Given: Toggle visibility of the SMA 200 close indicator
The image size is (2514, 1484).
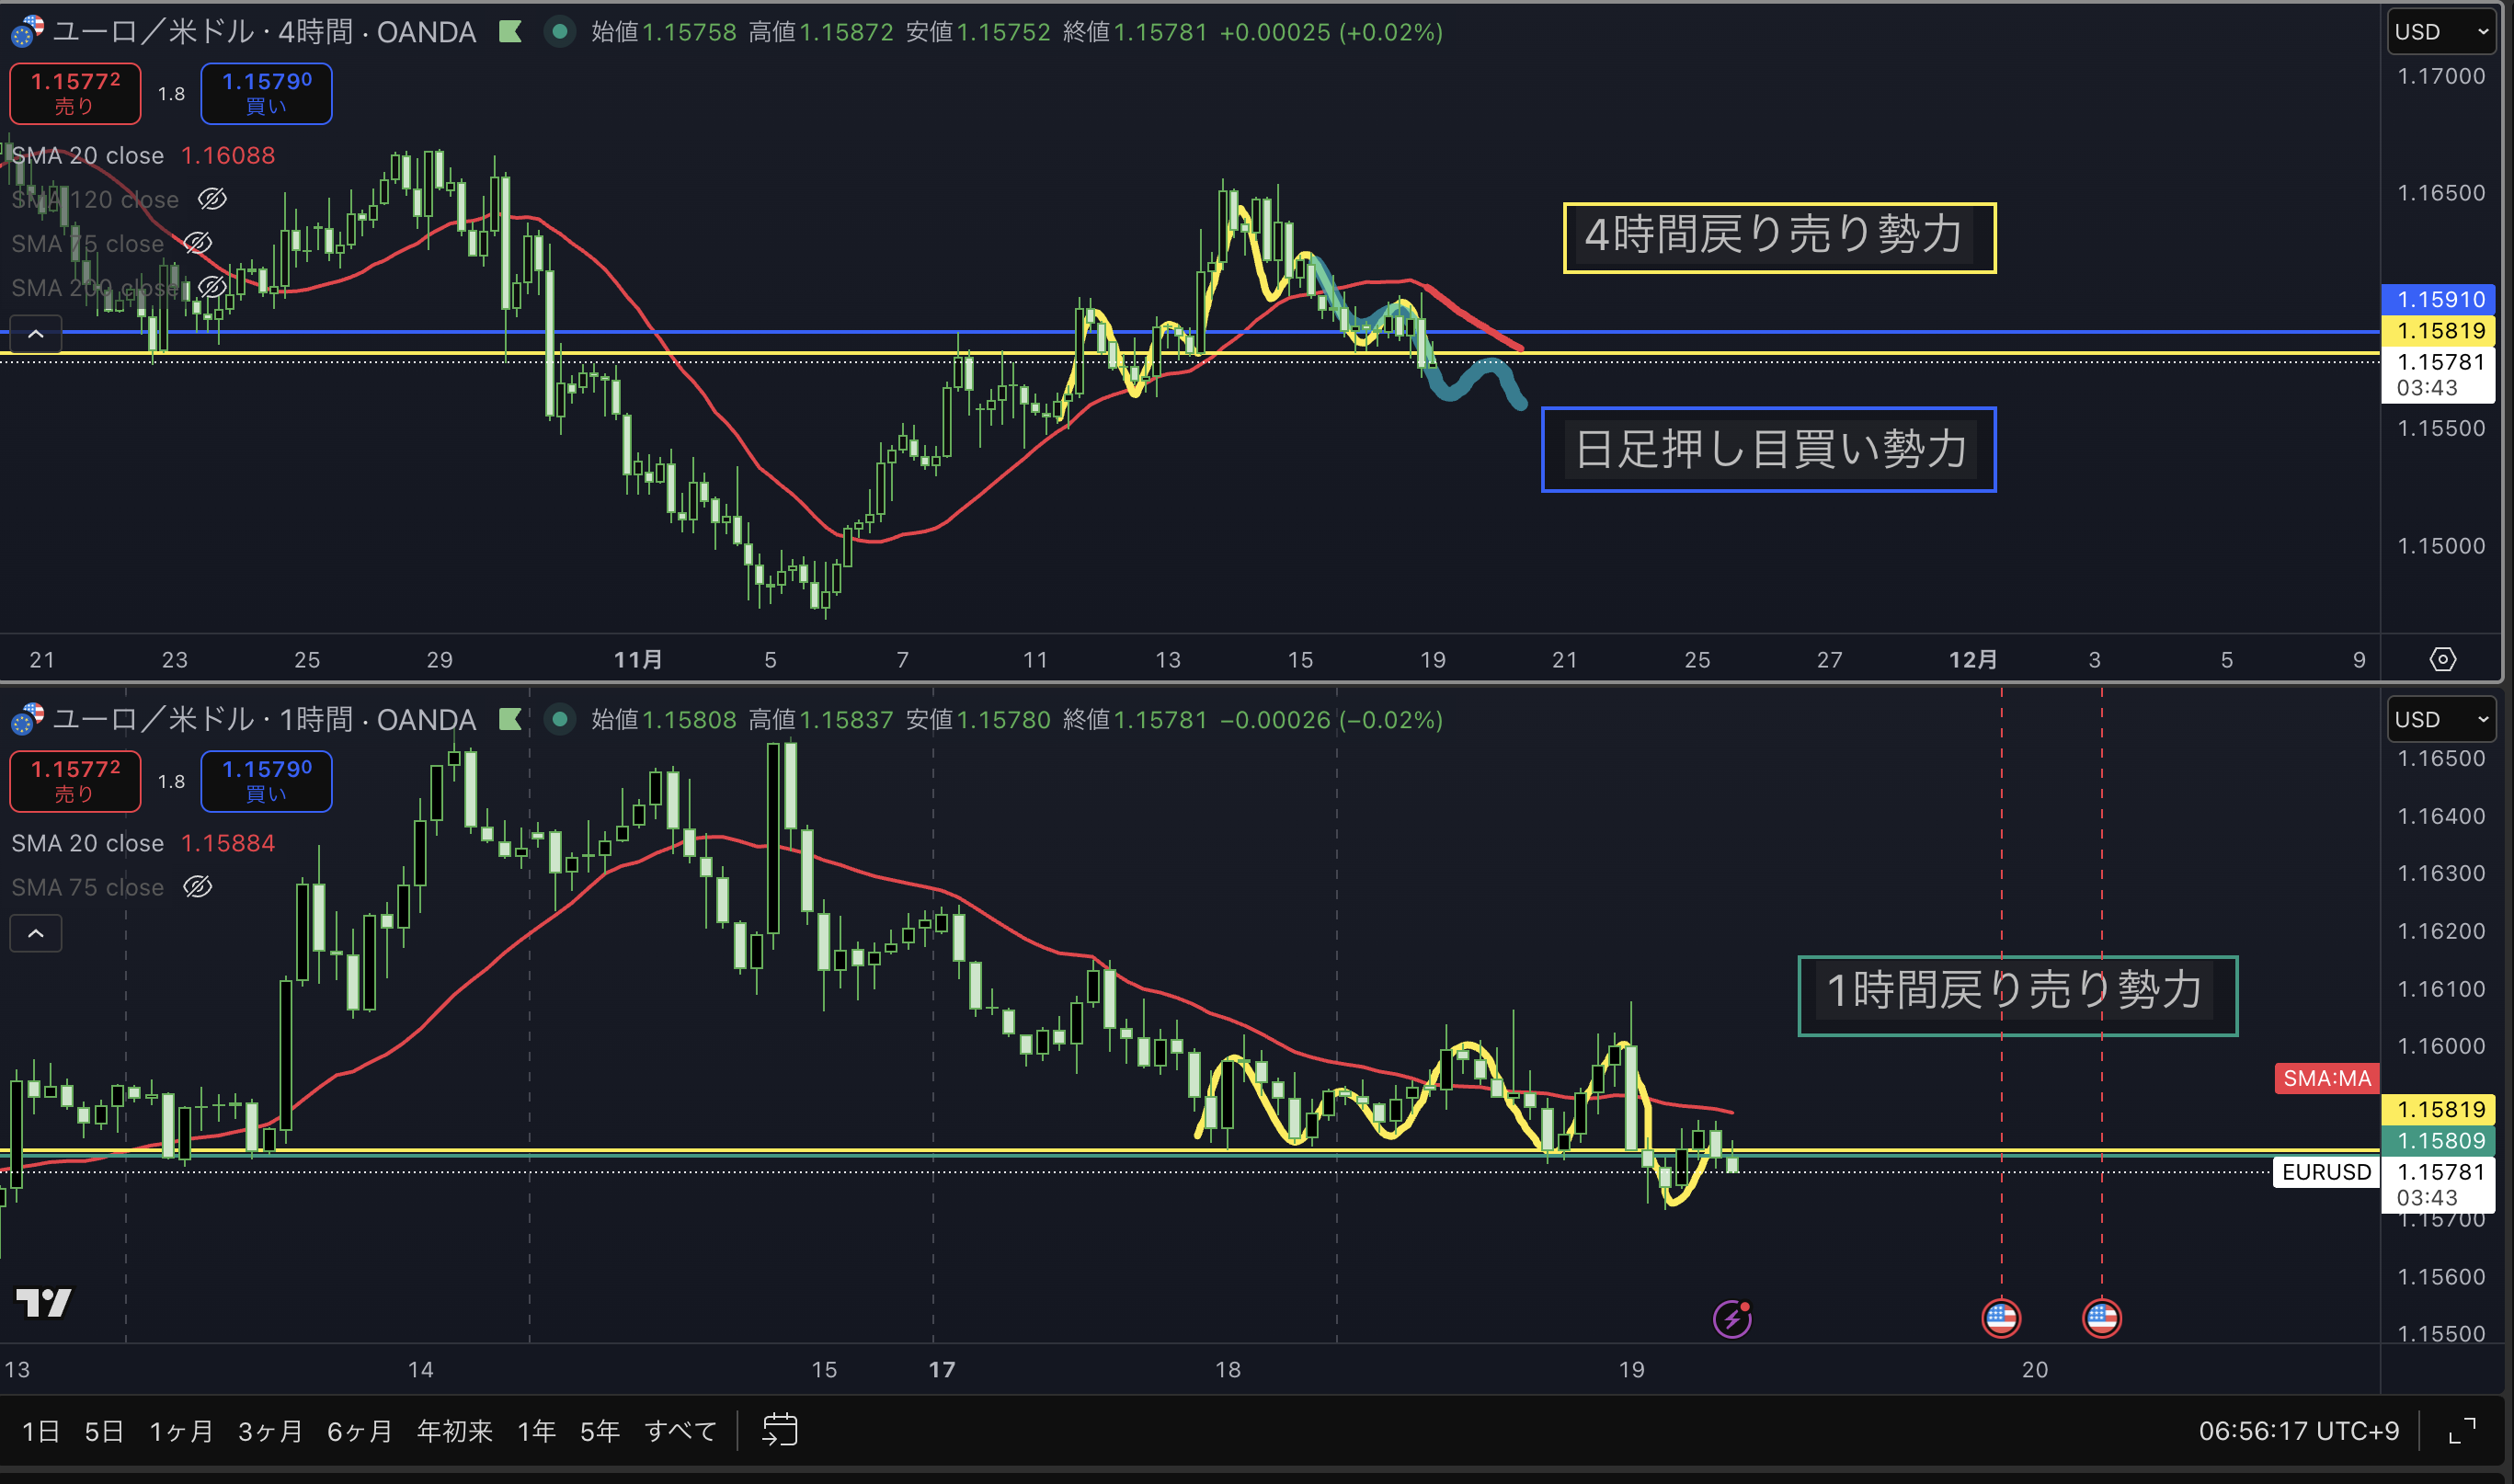Looking at the screenshot, I should point(212,287).
